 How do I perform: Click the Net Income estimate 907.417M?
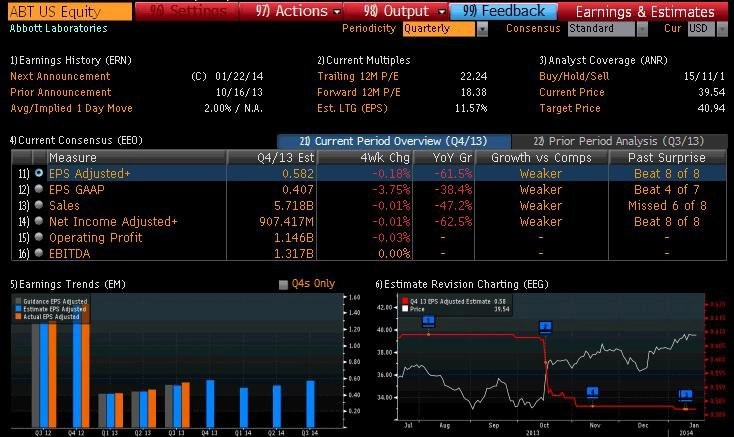286,221
